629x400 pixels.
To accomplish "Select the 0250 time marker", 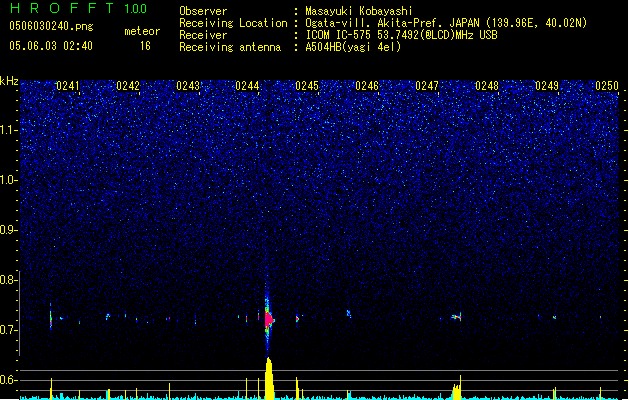I will point(607,86).
